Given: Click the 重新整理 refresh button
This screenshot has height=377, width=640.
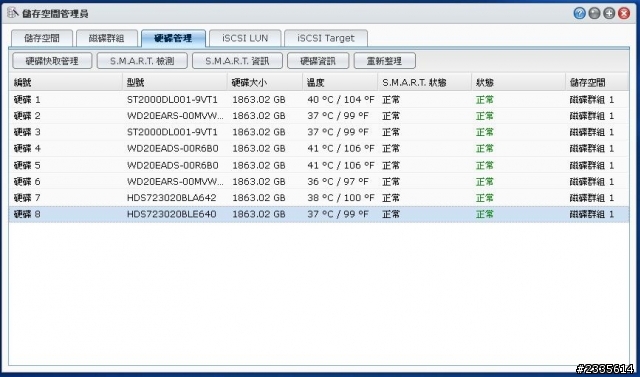Looking at the screenshot, I should pyautogui.click(x=384, y=61).
